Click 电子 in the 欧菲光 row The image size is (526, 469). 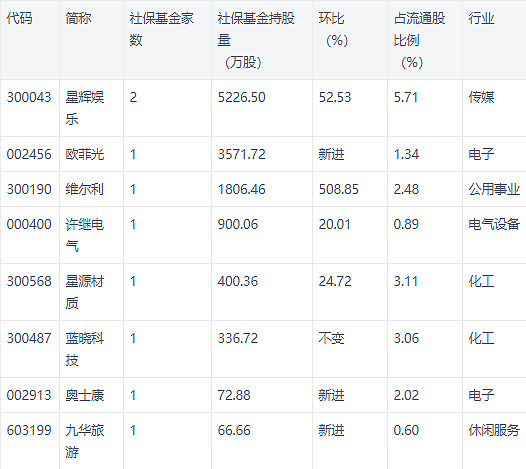tap(481, 154)
